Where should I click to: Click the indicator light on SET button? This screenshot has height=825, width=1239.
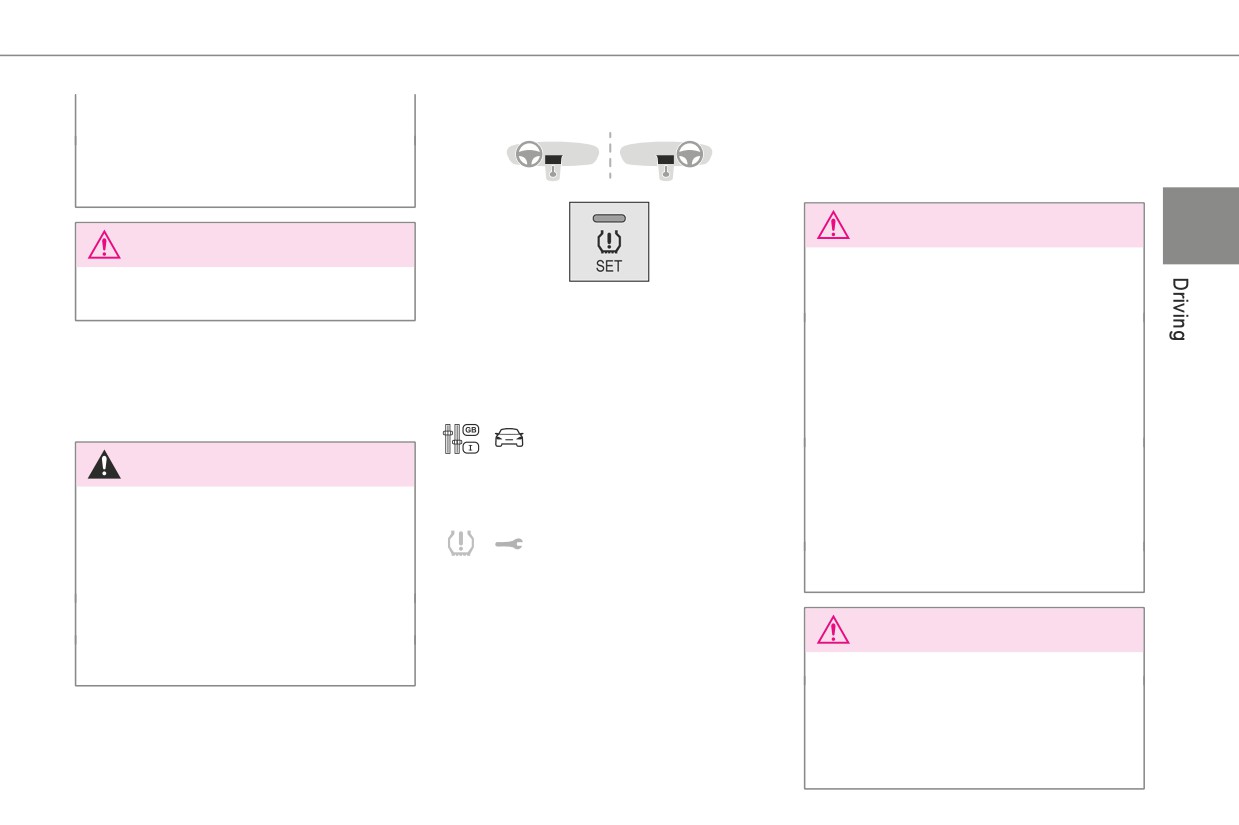pyautogui.click(x=609, y=217)
